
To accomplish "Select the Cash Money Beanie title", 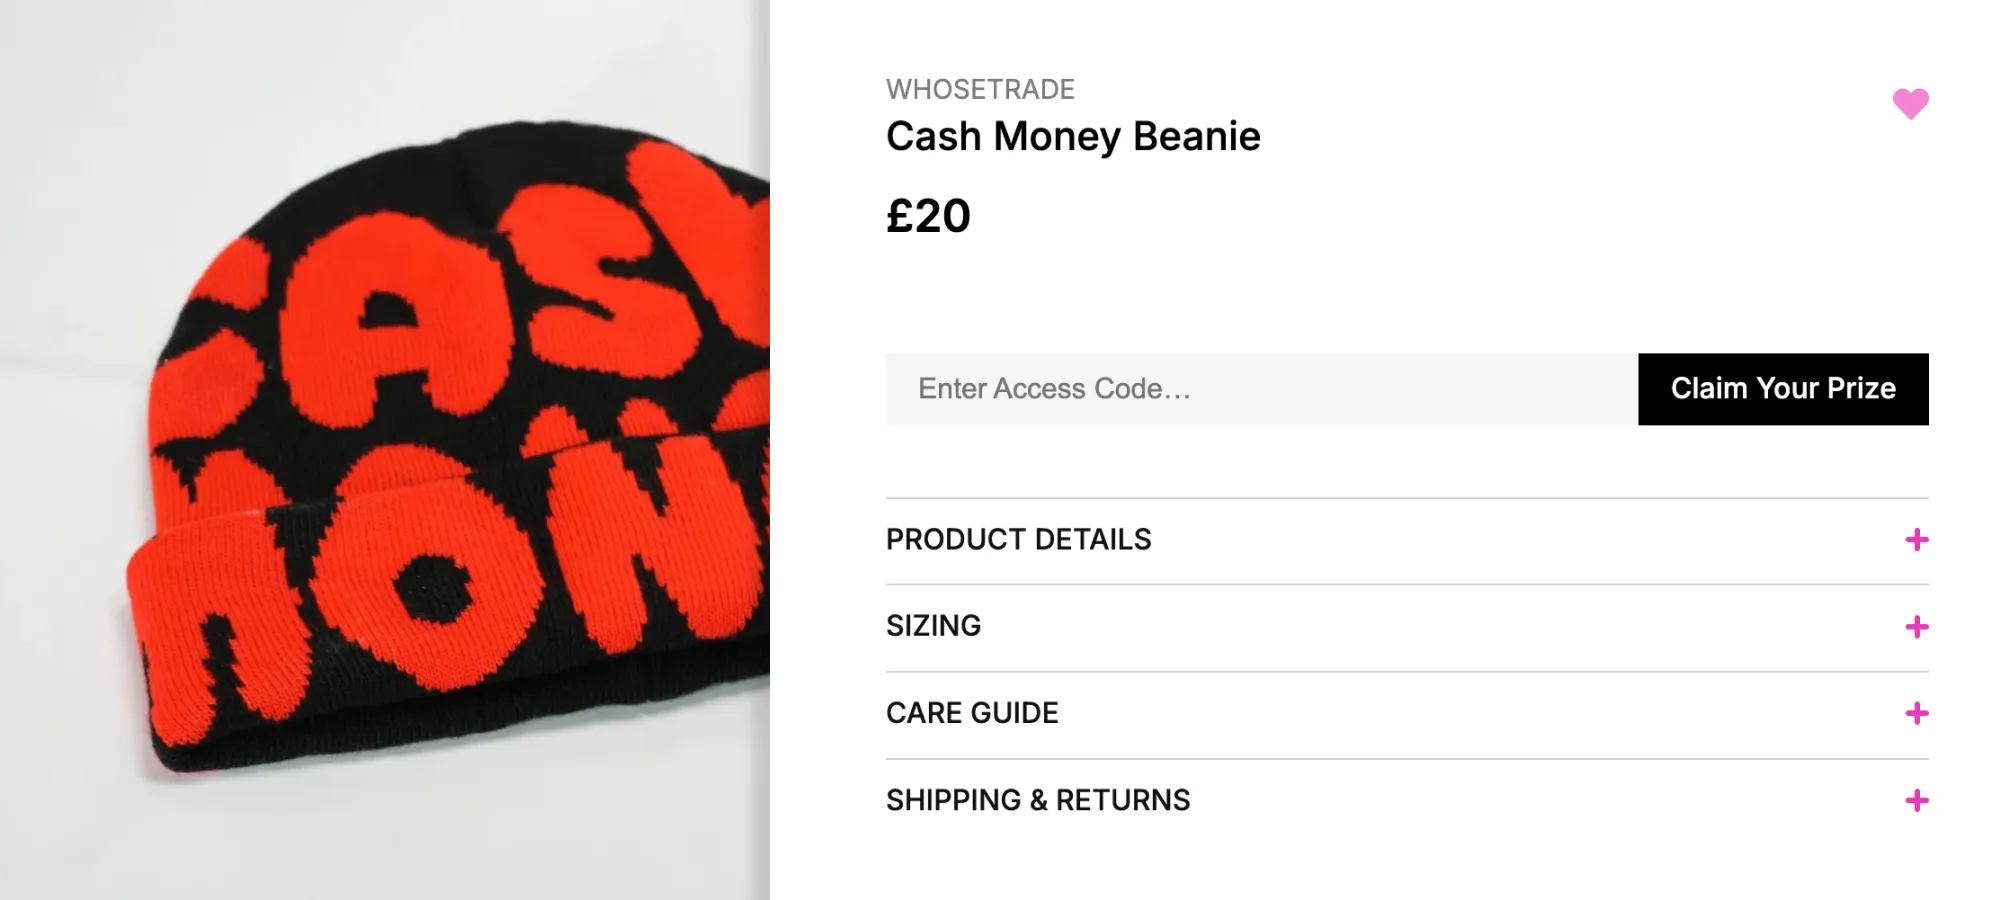I will (x=1073, y=137).
